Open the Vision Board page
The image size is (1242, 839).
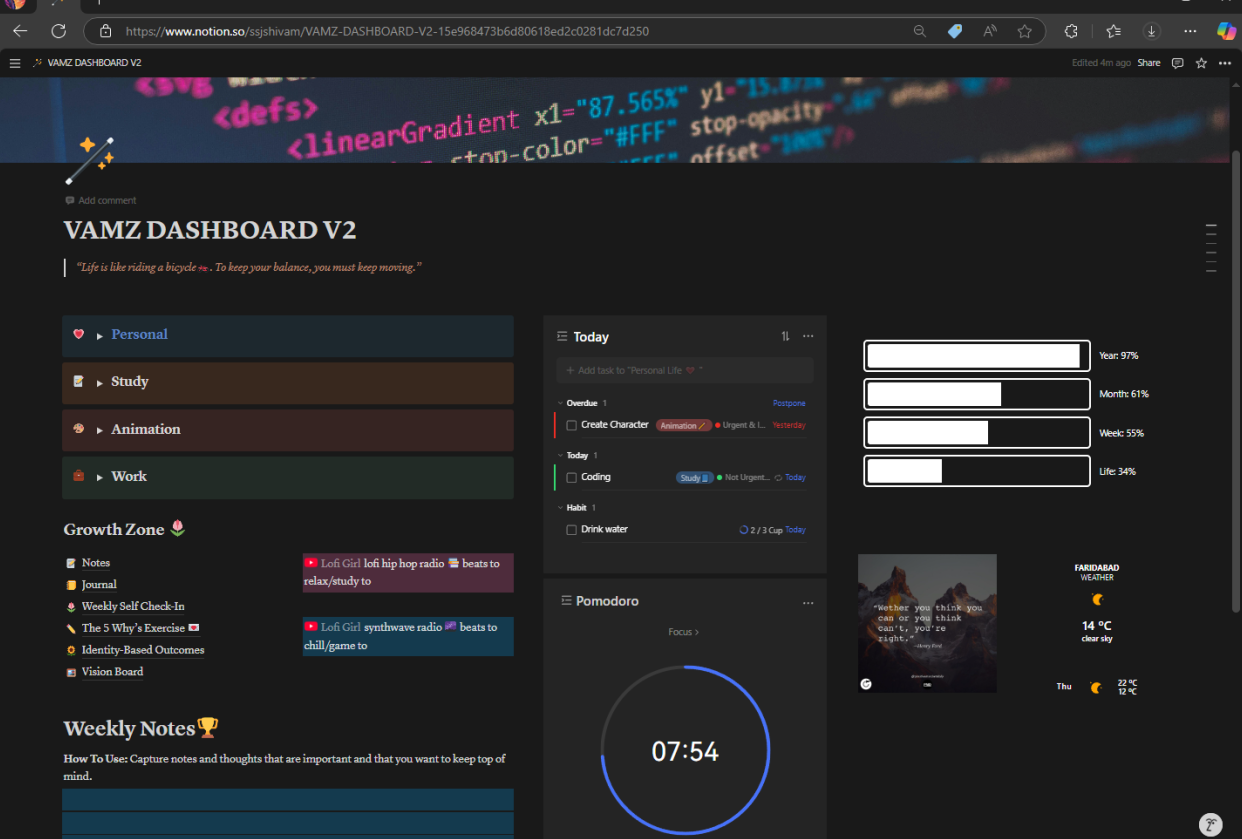[x=112, y=672]
